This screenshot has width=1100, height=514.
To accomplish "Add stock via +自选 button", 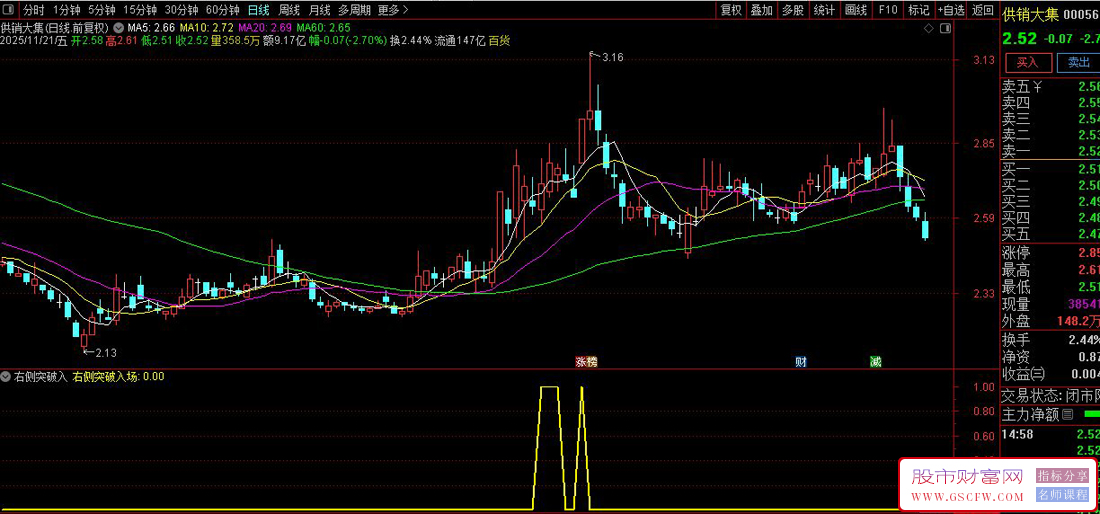I will coord(951,10).
